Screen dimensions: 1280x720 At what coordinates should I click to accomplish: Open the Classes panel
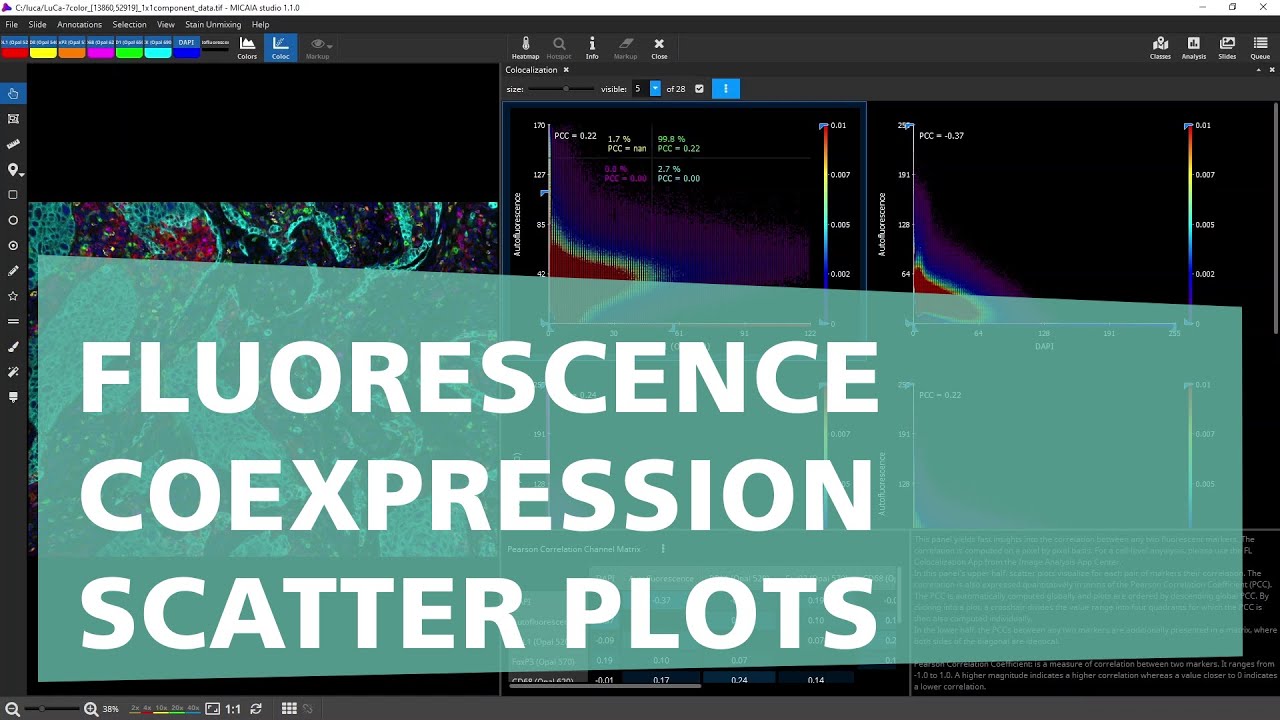tap(1160, 47)
